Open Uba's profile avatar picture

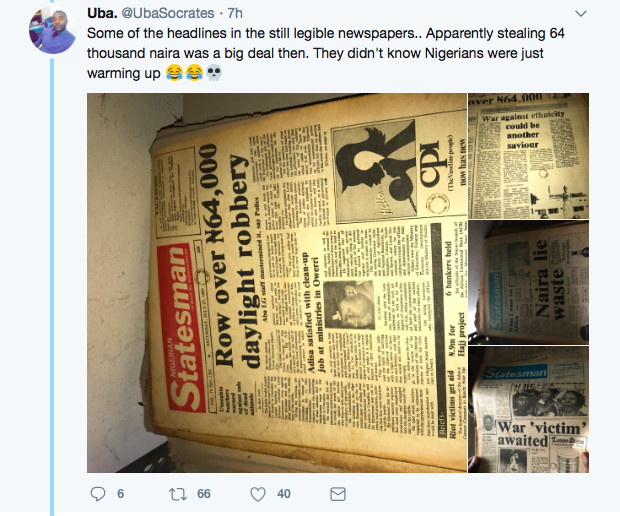(53, 30)
